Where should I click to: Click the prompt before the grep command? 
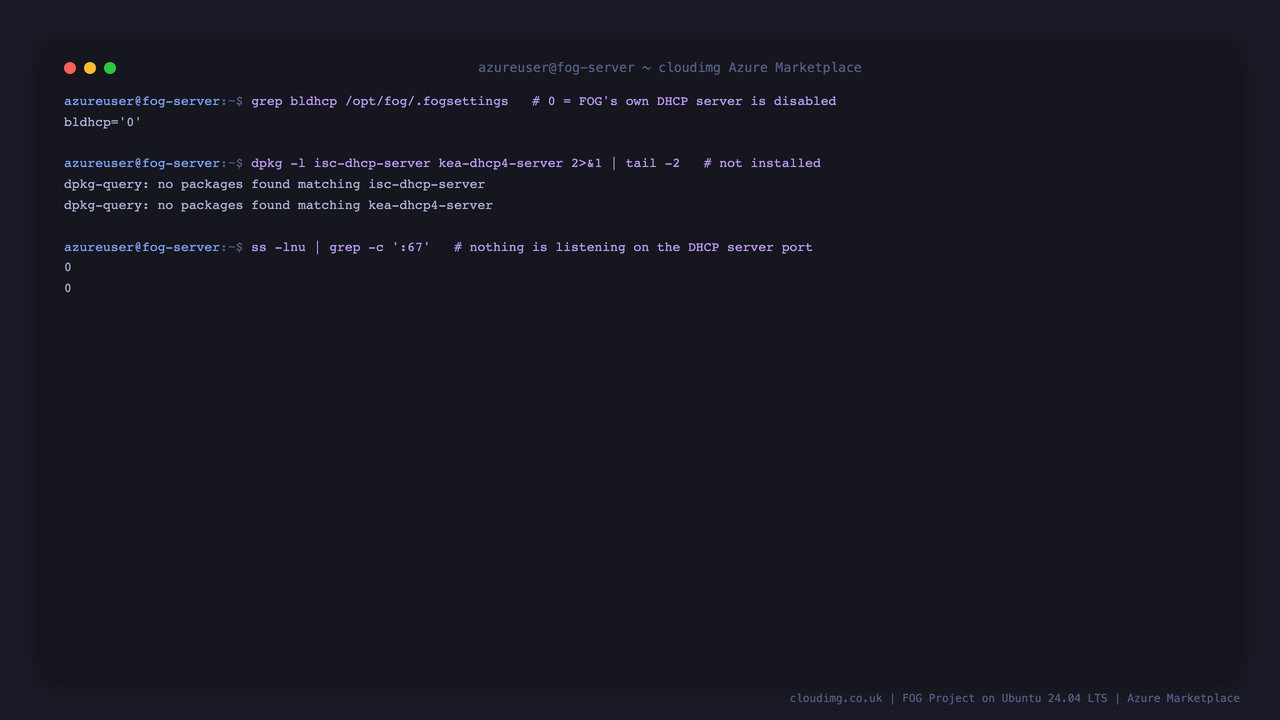coord(154,101)
